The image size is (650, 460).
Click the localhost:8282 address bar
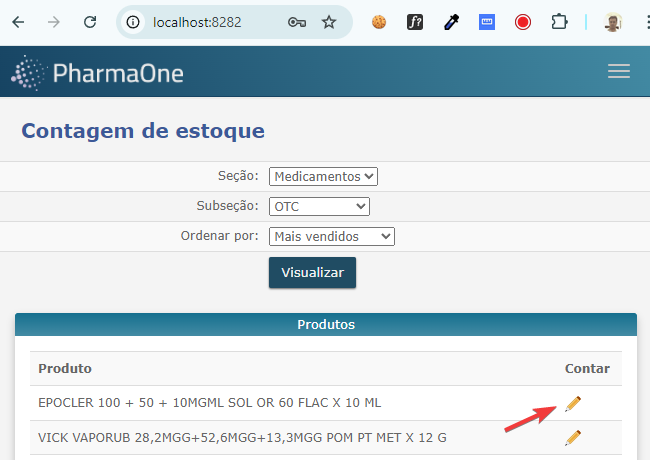pos(197,22)
